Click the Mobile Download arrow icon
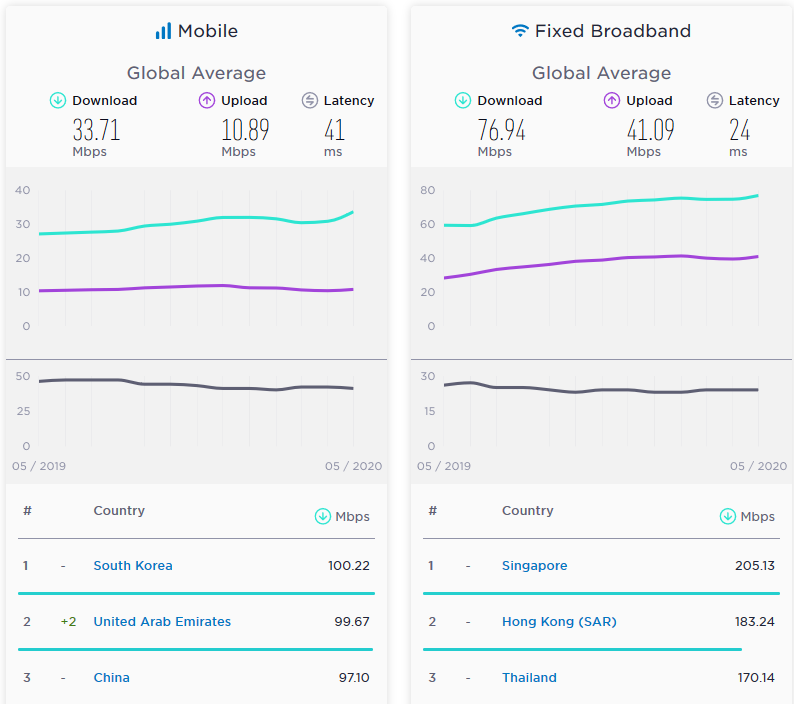Viewport: 794px width, 704px height. (x=58, y=100)
